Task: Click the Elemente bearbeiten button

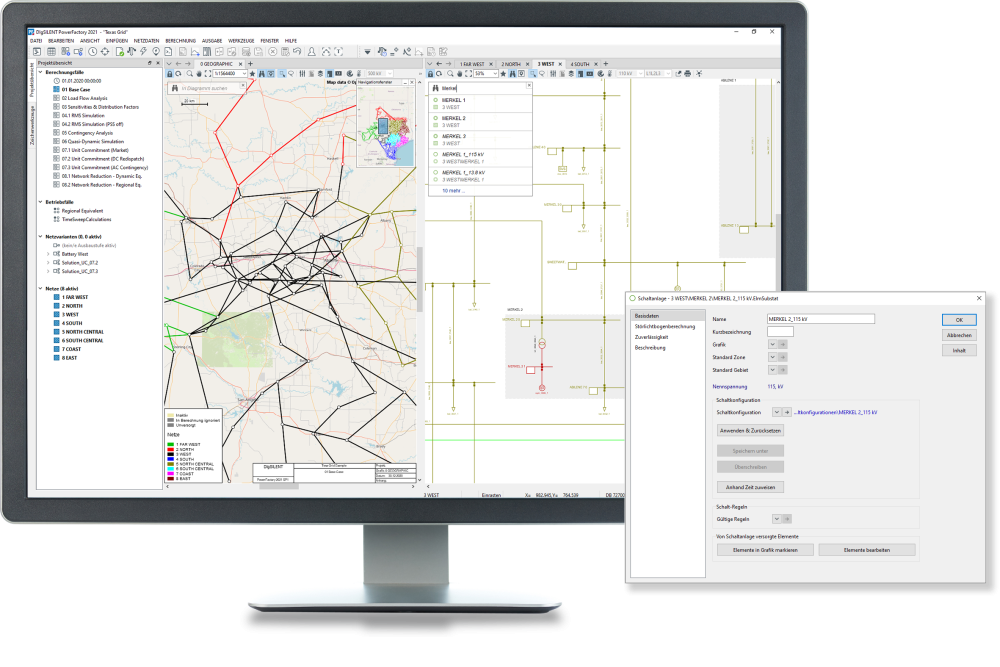Action: point(867,550)
